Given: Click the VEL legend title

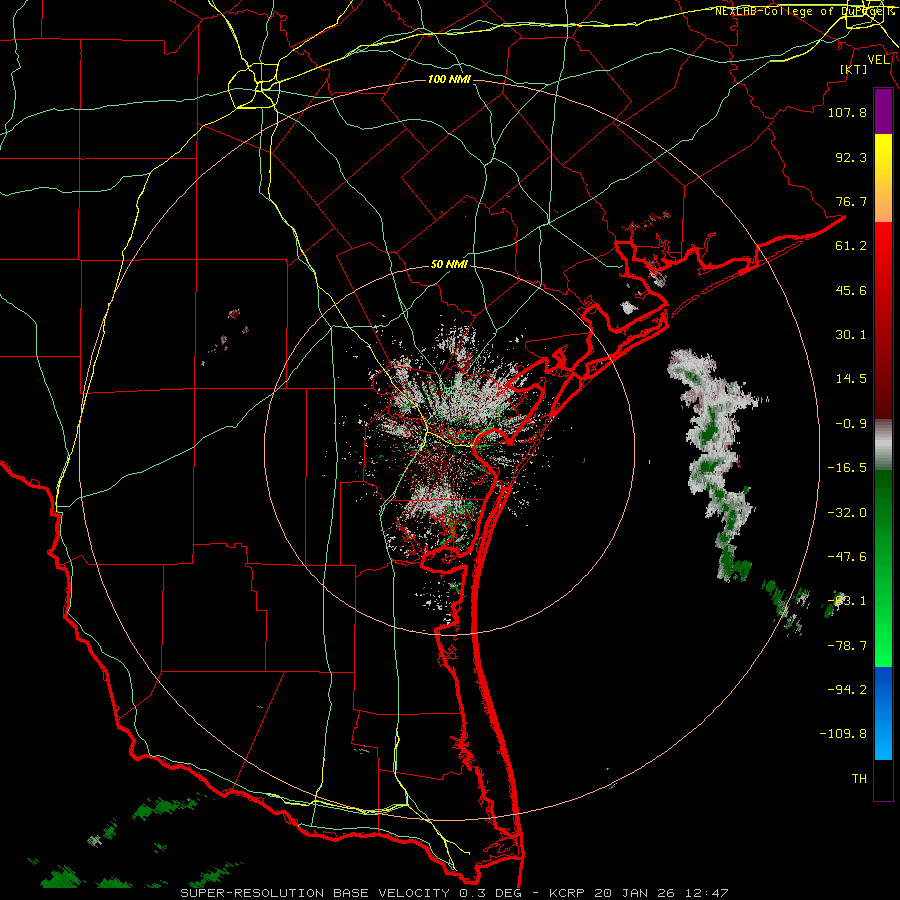Looking at the screenshot, I should point(878,59).
